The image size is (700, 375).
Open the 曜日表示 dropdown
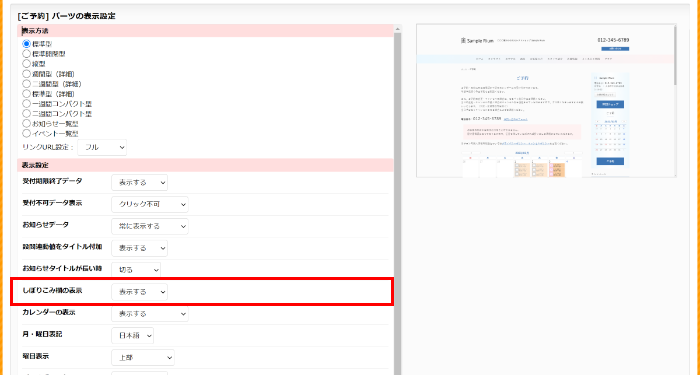(143, 358)
